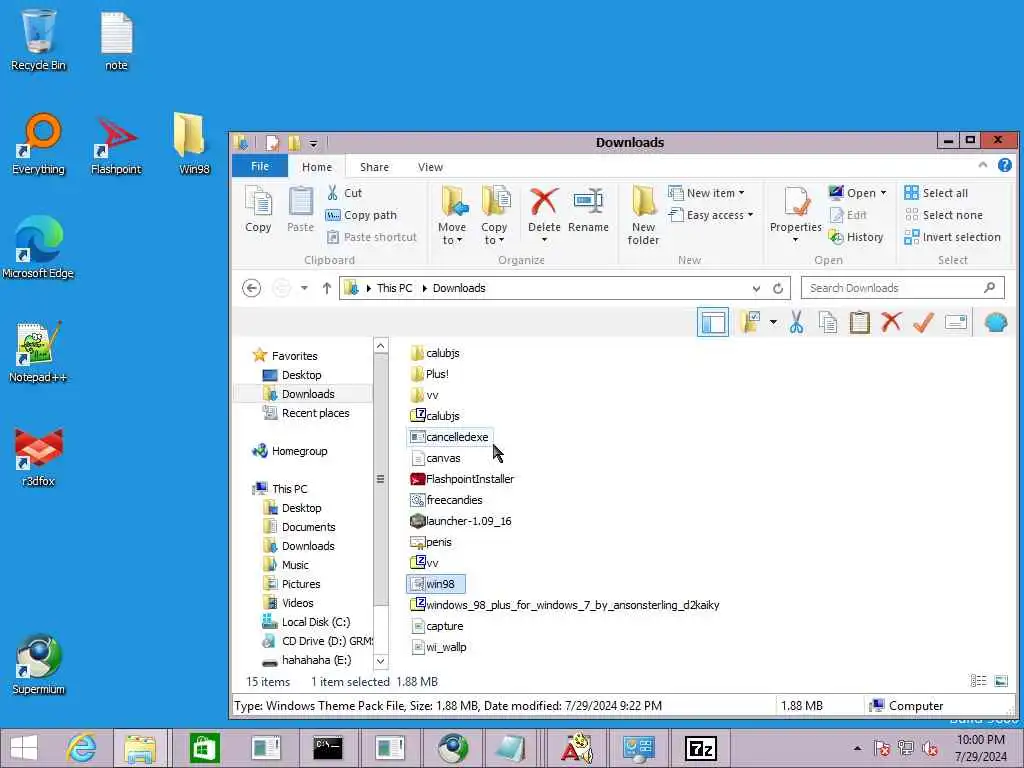
Task: Click the Edit ribbon button
Action: click(x=848, y=215)
